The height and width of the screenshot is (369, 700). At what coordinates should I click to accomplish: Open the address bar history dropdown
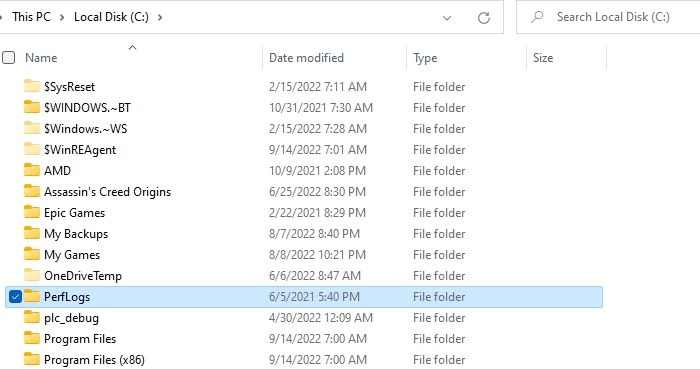(x=446, y=18)
